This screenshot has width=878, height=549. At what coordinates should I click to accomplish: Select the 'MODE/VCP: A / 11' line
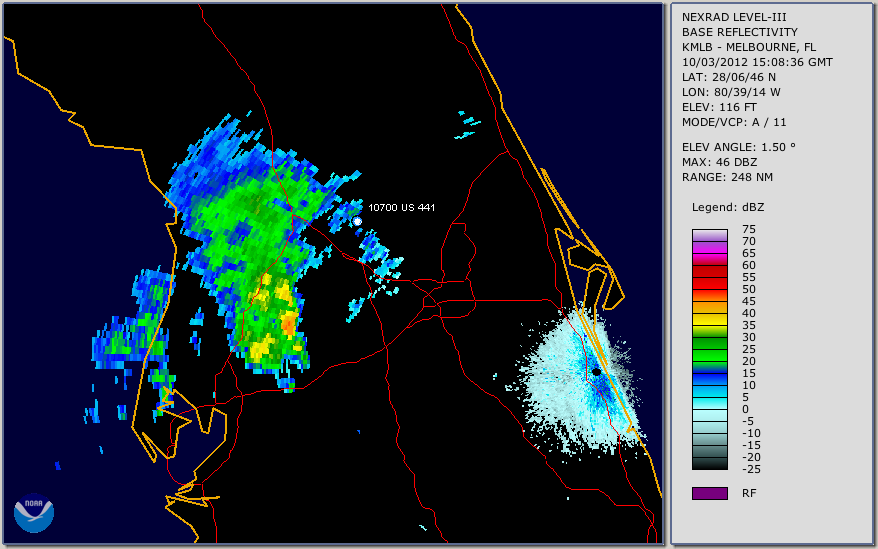(734, 122)
